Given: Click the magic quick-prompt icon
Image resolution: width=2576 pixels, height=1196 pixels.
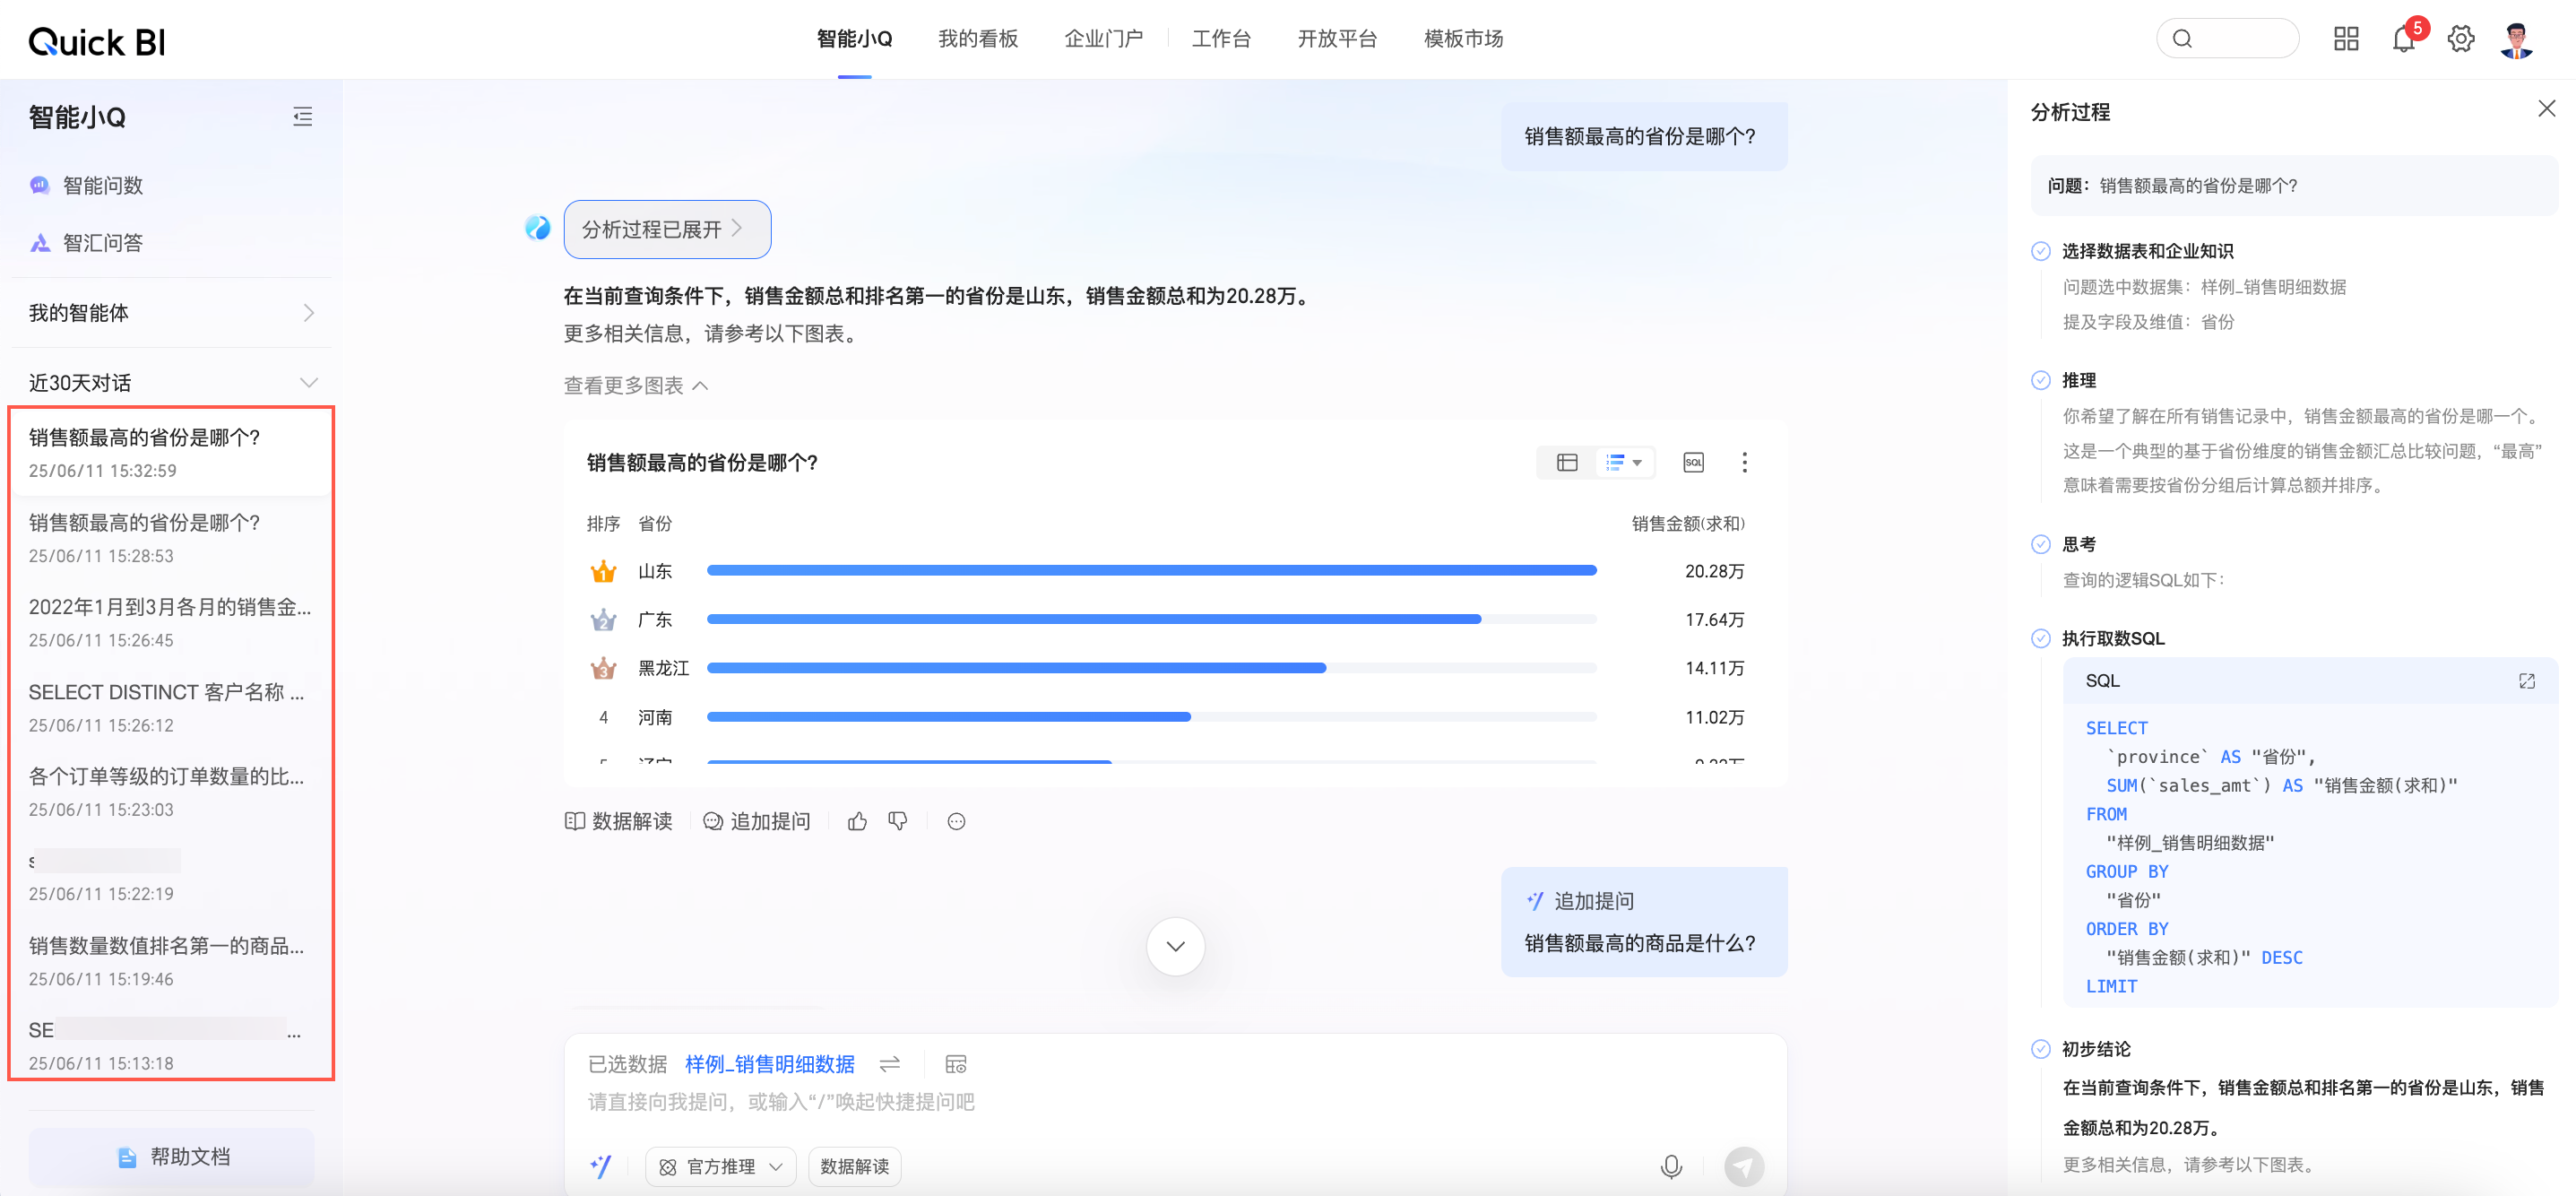Looking at the screenshot, I should (x=600, y=1166).
